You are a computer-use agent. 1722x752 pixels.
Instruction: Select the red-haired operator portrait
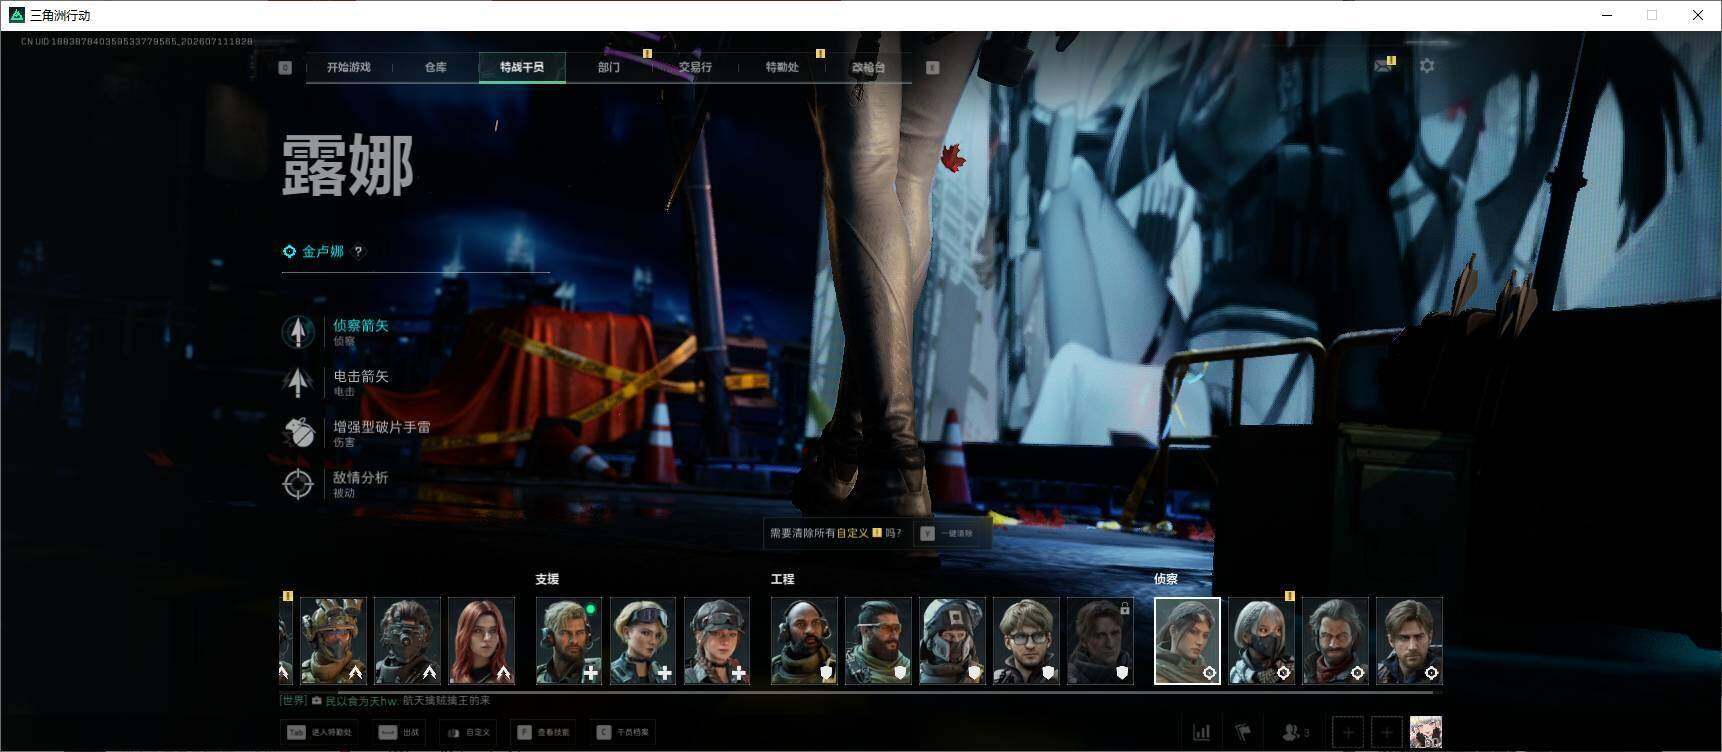[x=481, y=641]
